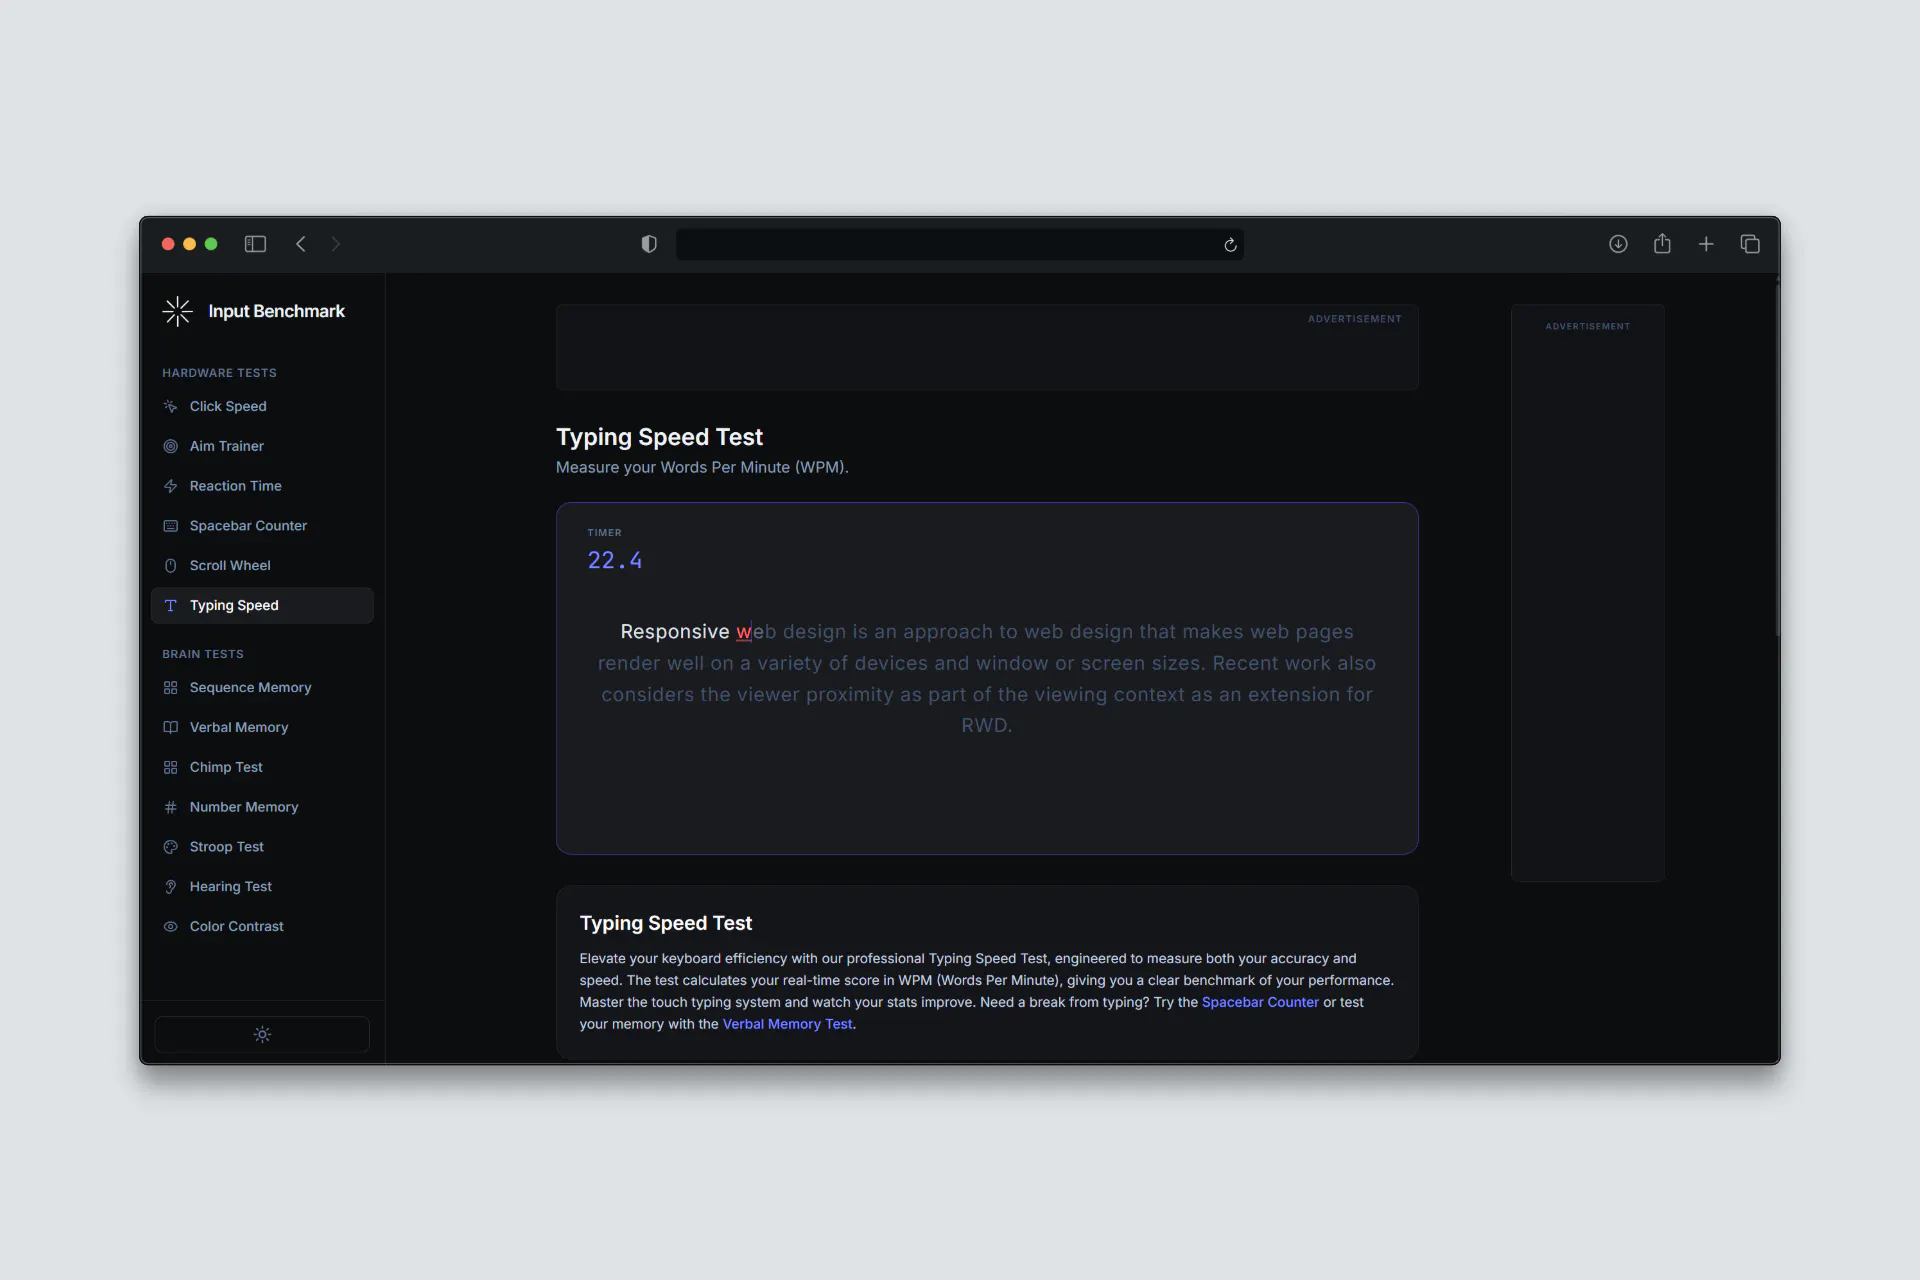1920x1280 pixels.
Task: Click the Number Memory hash icon
Action: pyautogui.click(x=171, y=808)
